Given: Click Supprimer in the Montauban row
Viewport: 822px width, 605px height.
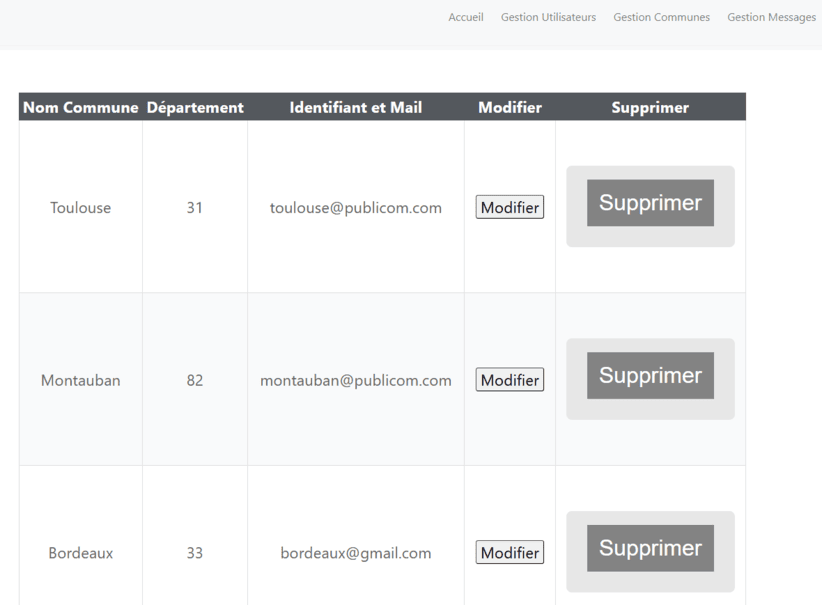Looking at the screenshot, I should pyautogui.click(x=650, y=376).
